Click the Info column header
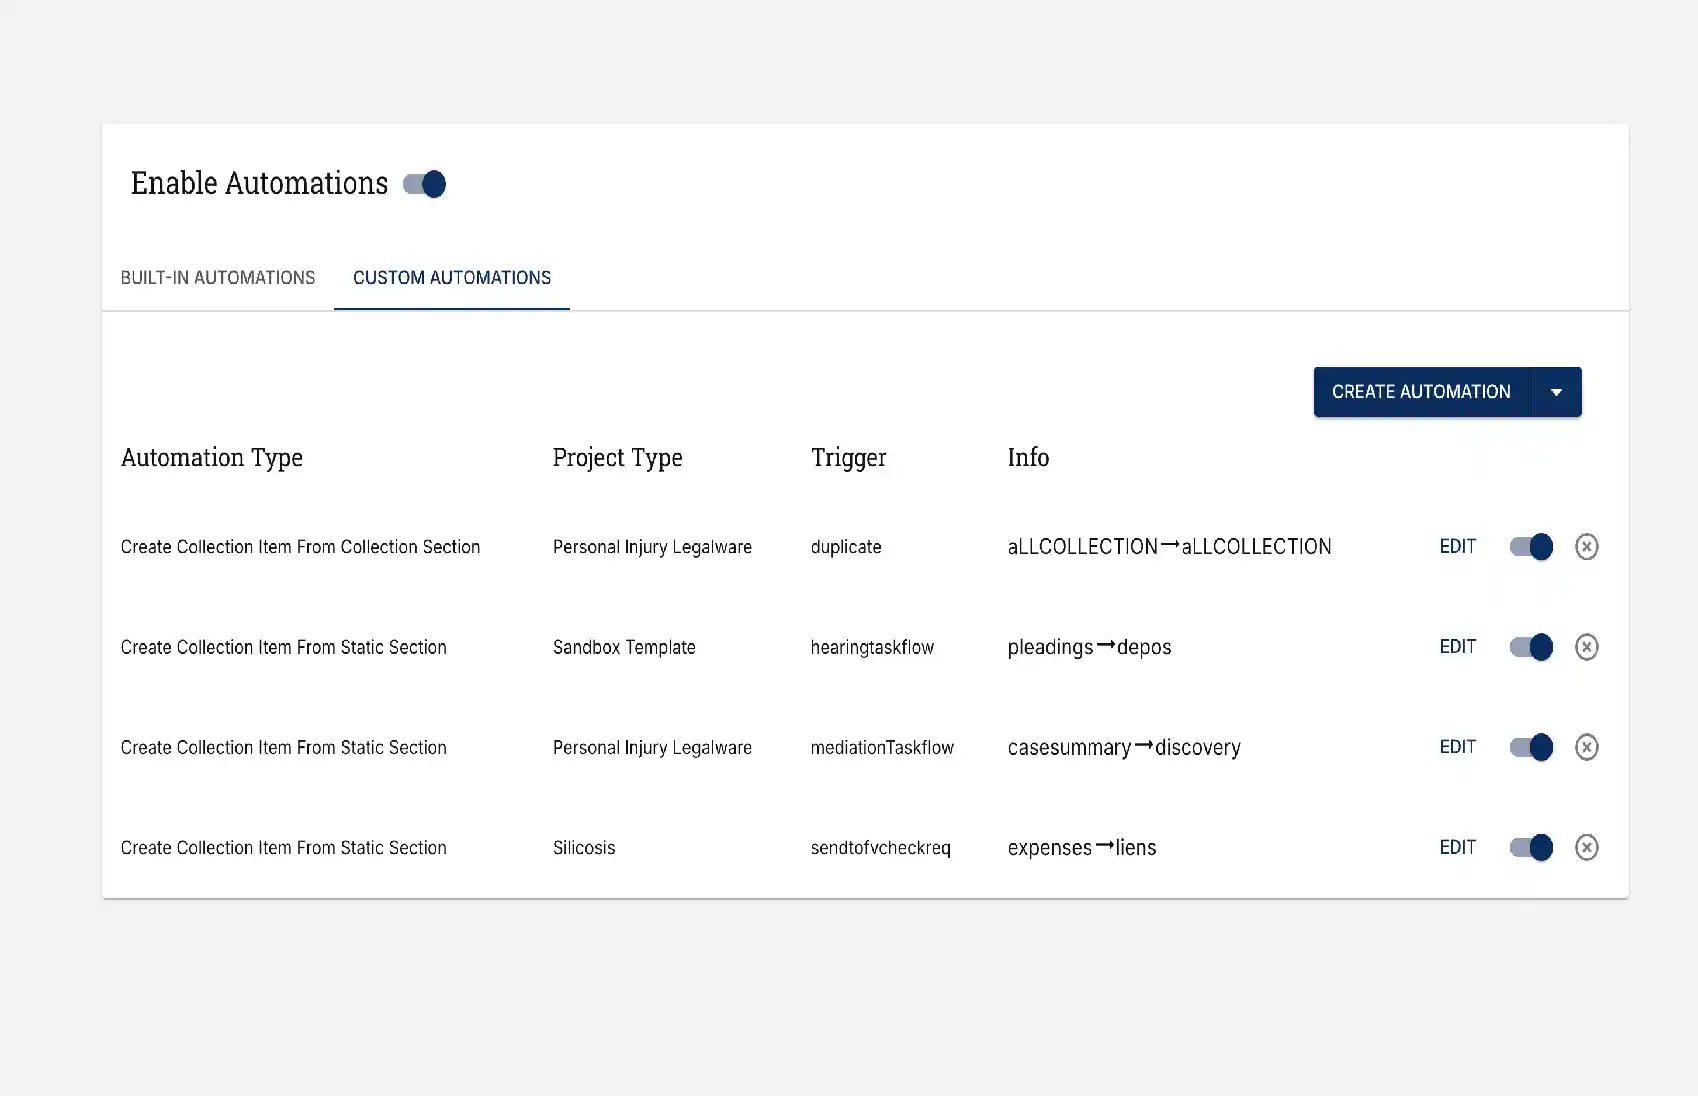 pos(1028,458)
